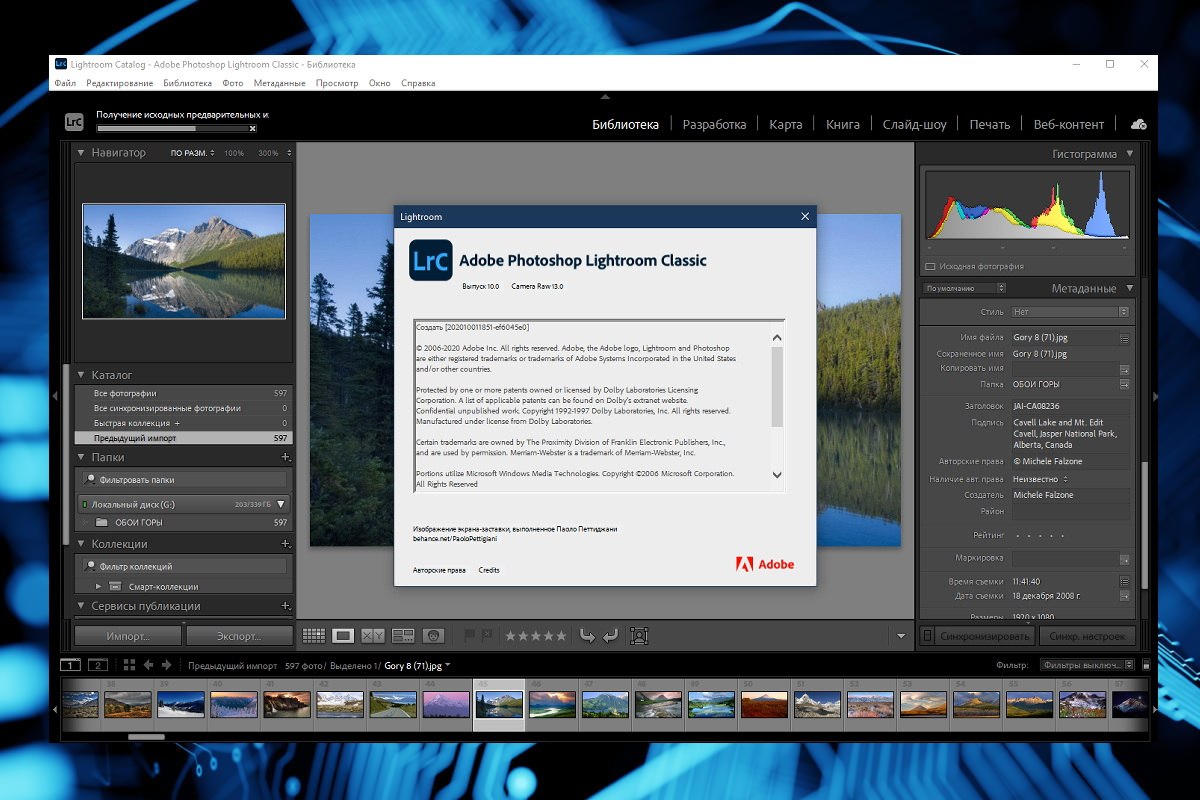Click the Импорт button
Image resolution: width=1200 pixels, height=800 pixels.
(x=128, y=636)
